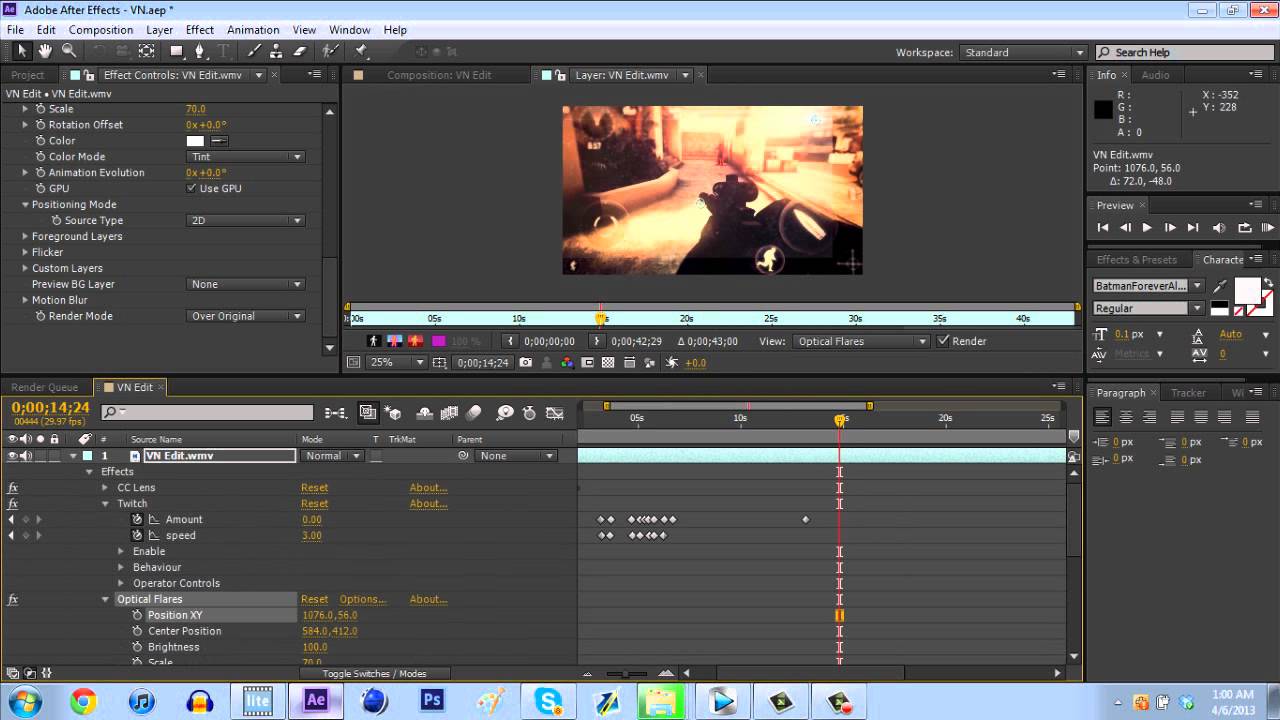Select the Puppet Pin tool
Image resolution: width=1280 pixels, height=720 pixels.
tap(361, 51)
